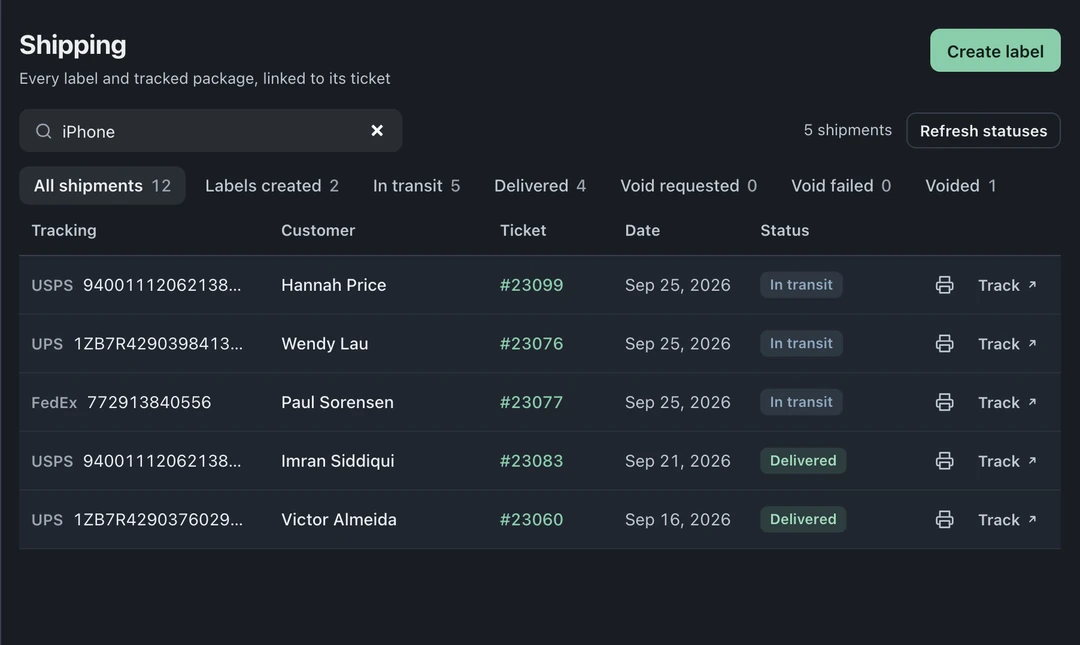The width and height of the screenshot is (1080, 645).
Task: Track Paul Sorensen's FedEx package
Action: point(1007,402)
